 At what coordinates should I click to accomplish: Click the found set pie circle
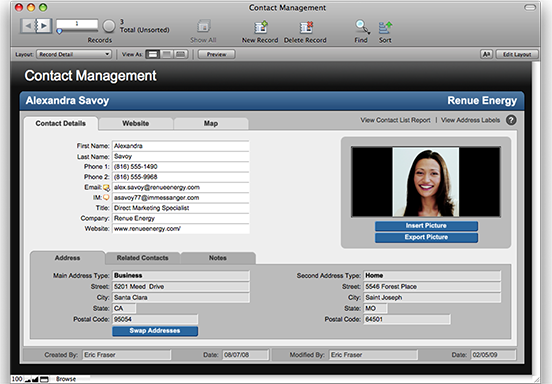click(109, 26)
